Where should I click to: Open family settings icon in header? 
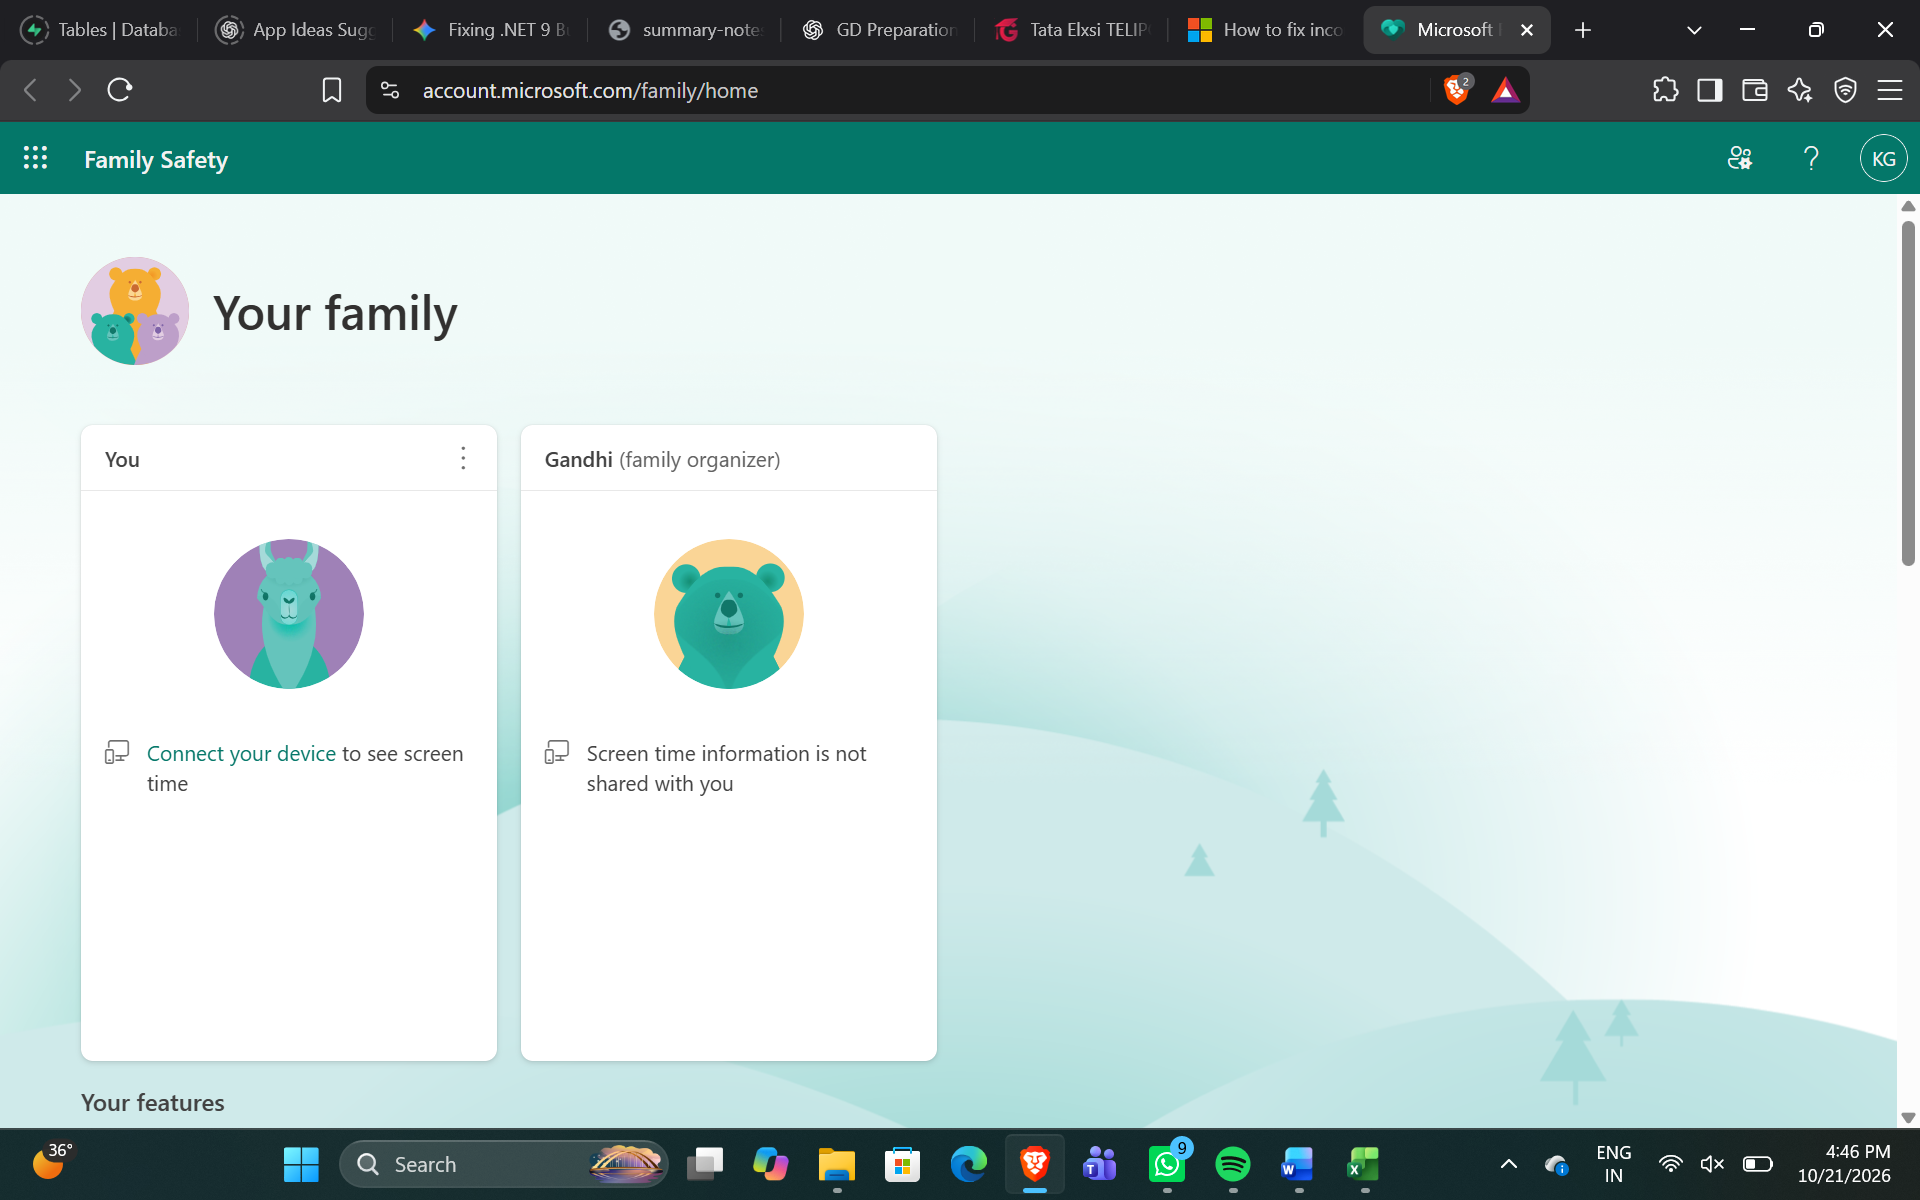click(1740, 158)
